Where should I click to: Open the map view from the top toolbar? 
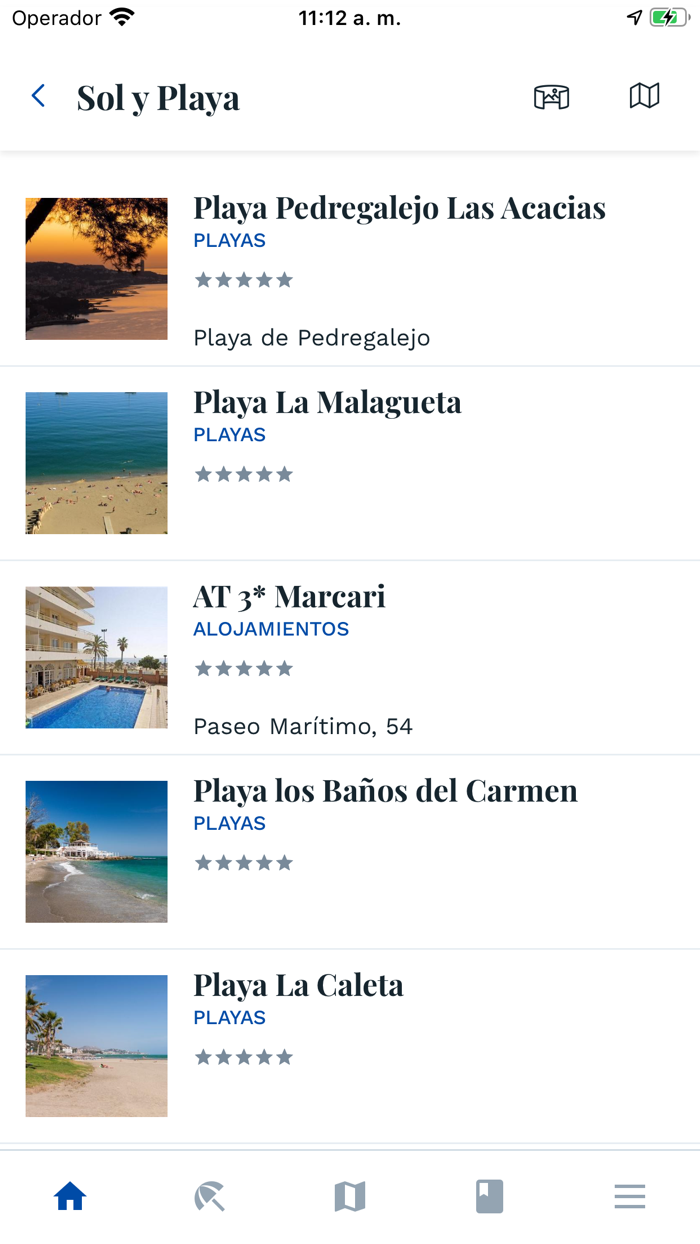coord(644,96)
